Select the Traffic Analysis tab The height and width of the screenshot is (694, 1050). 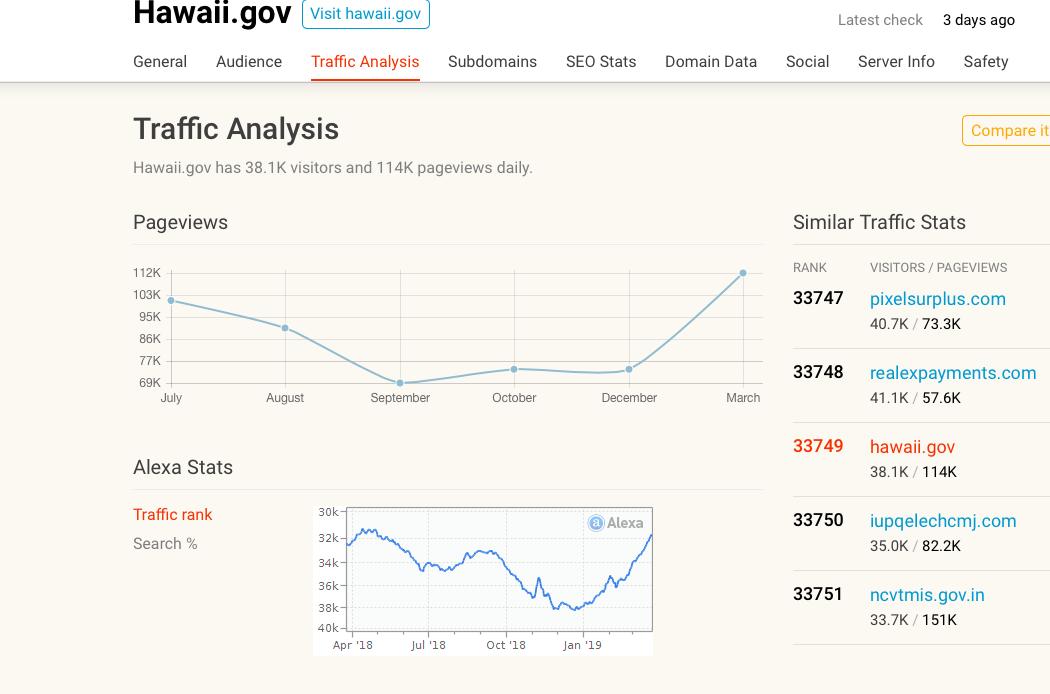365,62
